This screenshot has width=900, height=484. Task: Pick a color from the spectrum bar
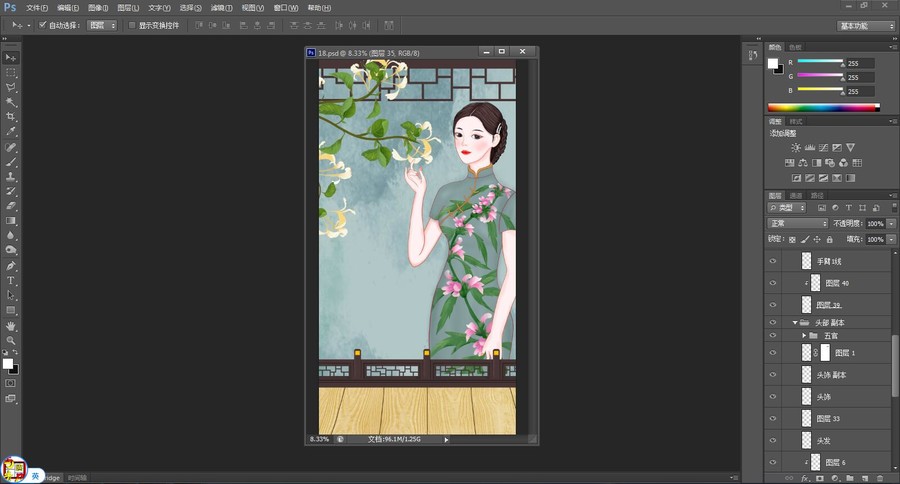(x=823, y=107)
